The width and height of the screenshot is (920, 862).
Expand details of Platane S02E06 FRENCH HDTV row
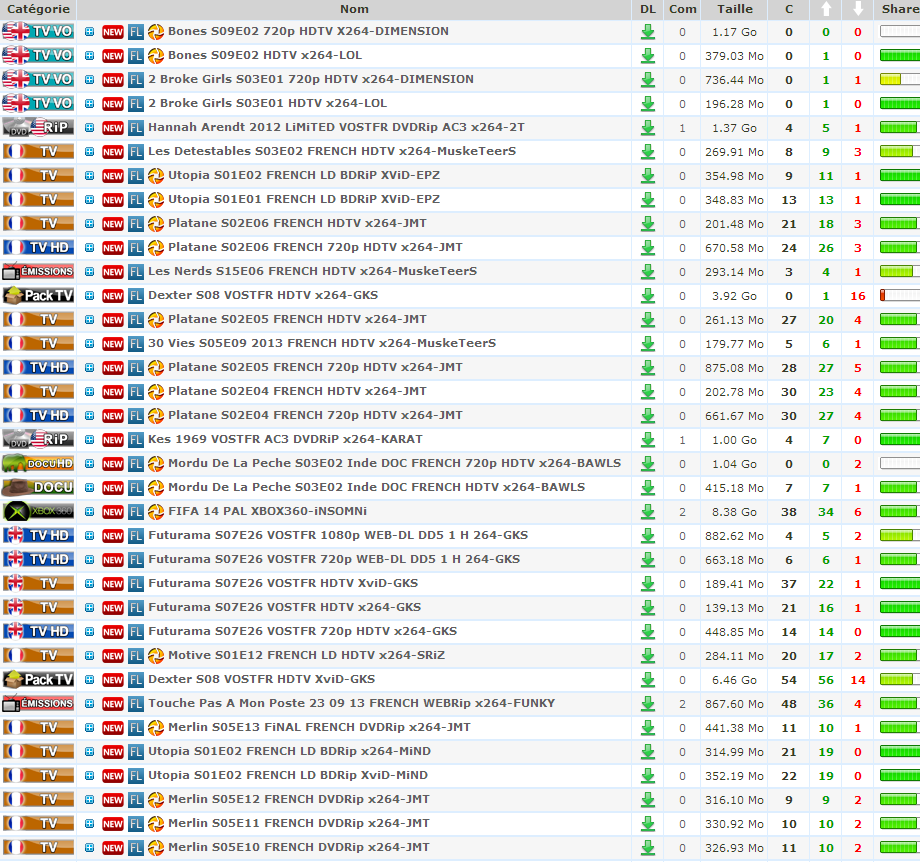coord(89,224)
